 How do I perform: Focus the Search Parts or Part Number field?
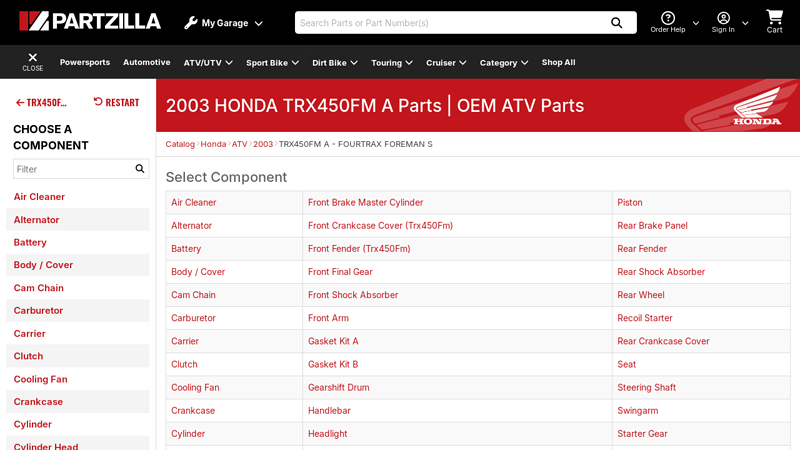tap(452, 23)
